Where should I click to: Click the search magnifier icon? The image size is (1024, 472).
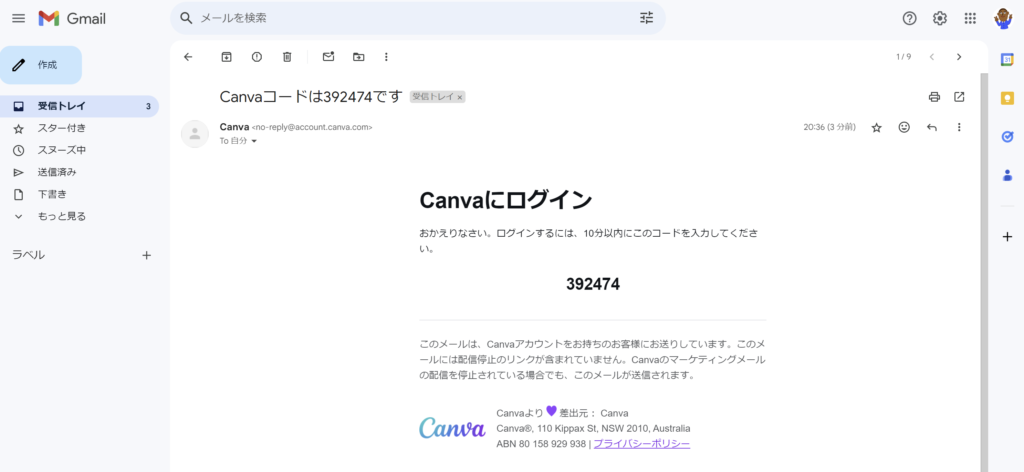pyautogui.click(x=186, y=18)
